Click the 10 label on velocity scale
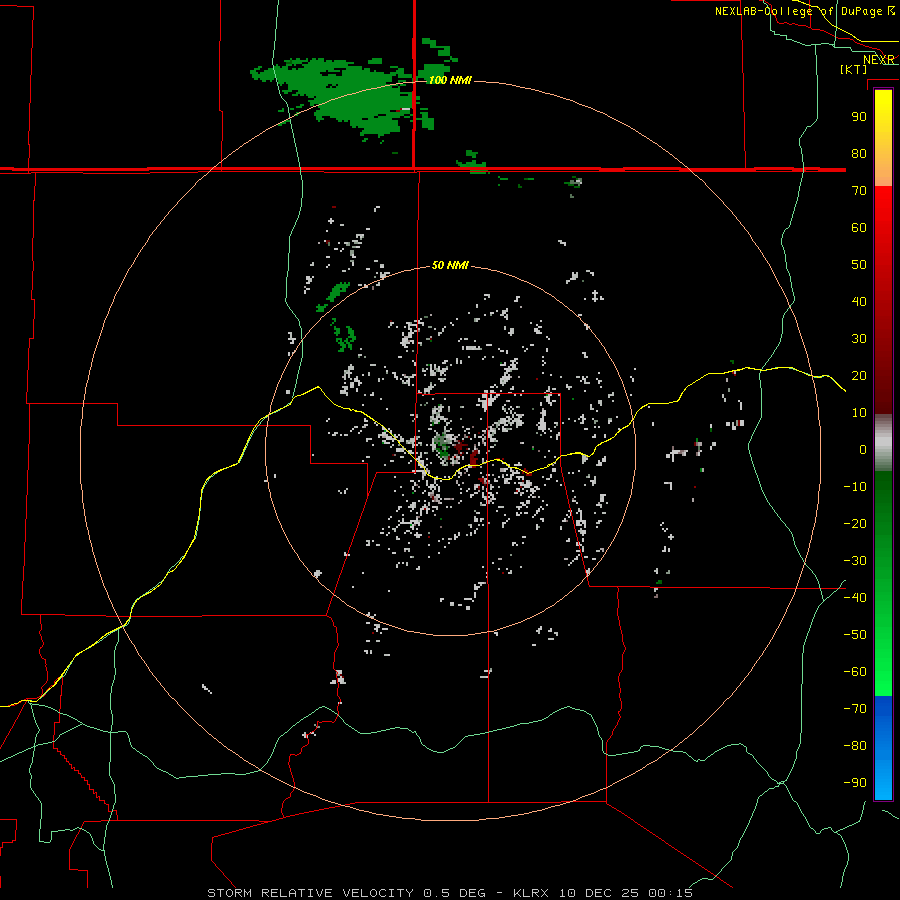900x900 pixels. click(x=859, y=413)
